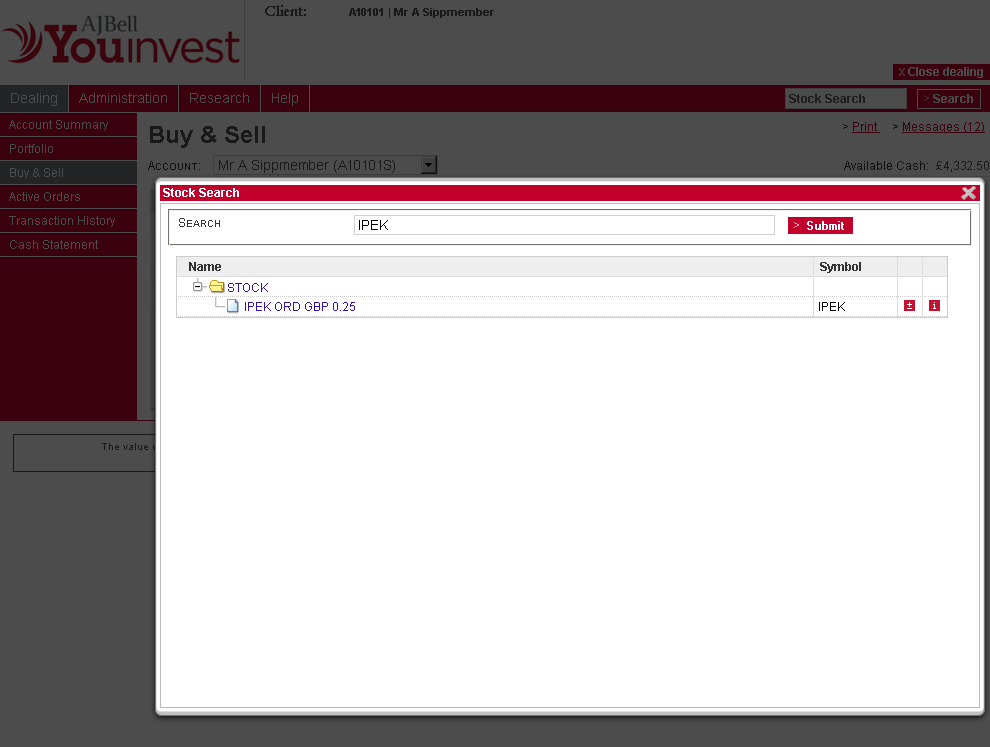
Task: Click the Print link
Action: coord(865,127)
